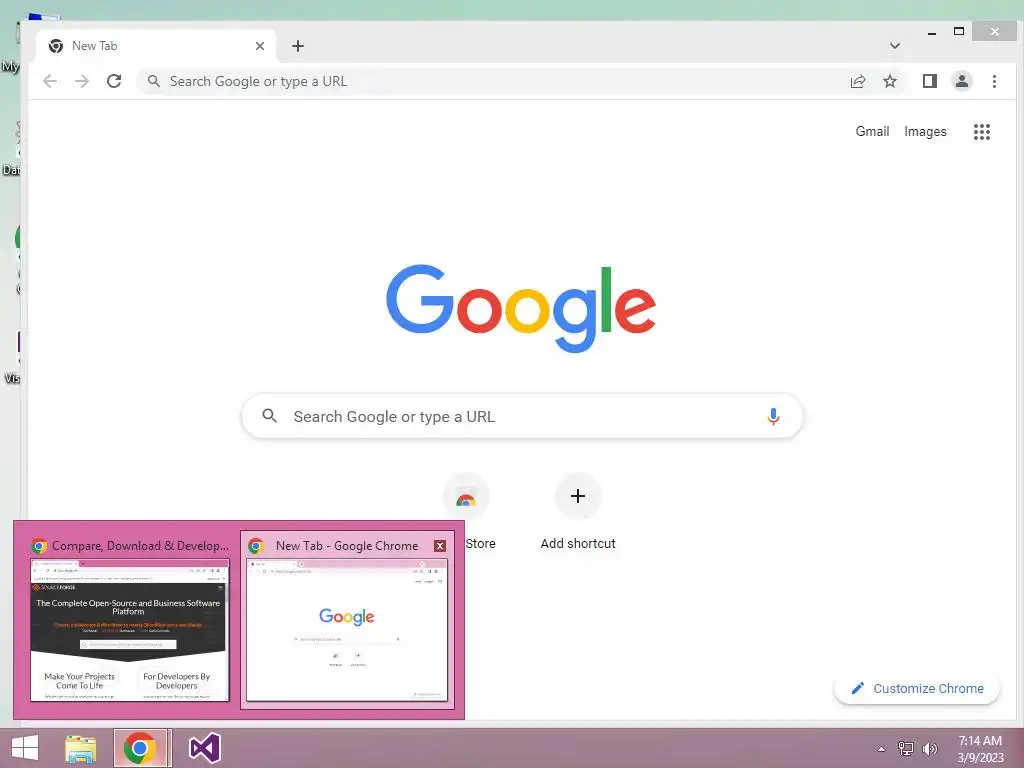Open the share this page icon

click(857, 81)
